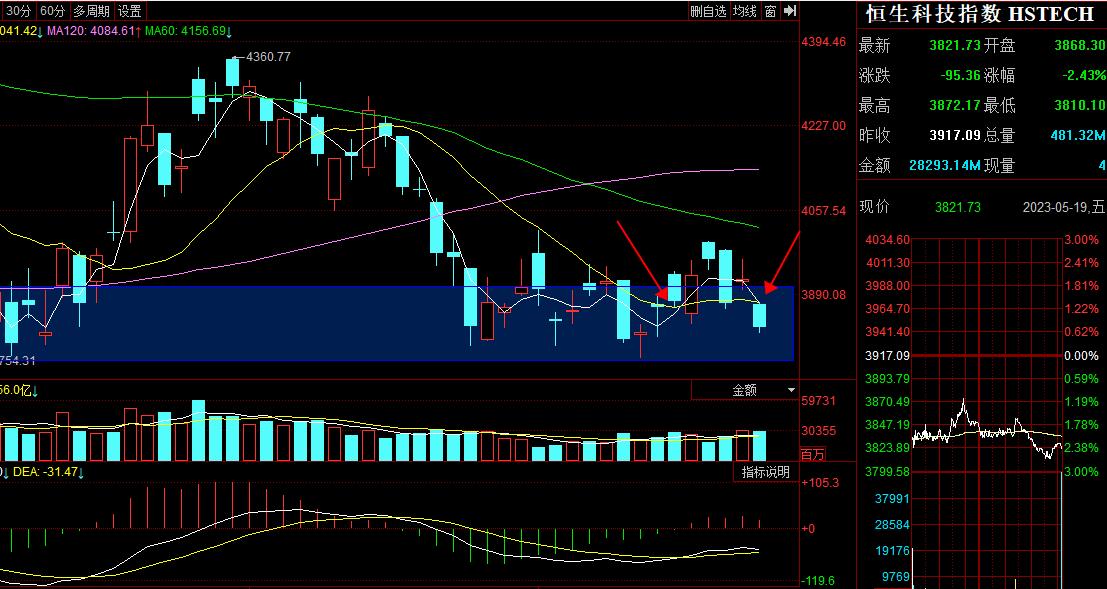Click the 3890.08 price axis label
The image size is (1107, 589).
[823, 294]
